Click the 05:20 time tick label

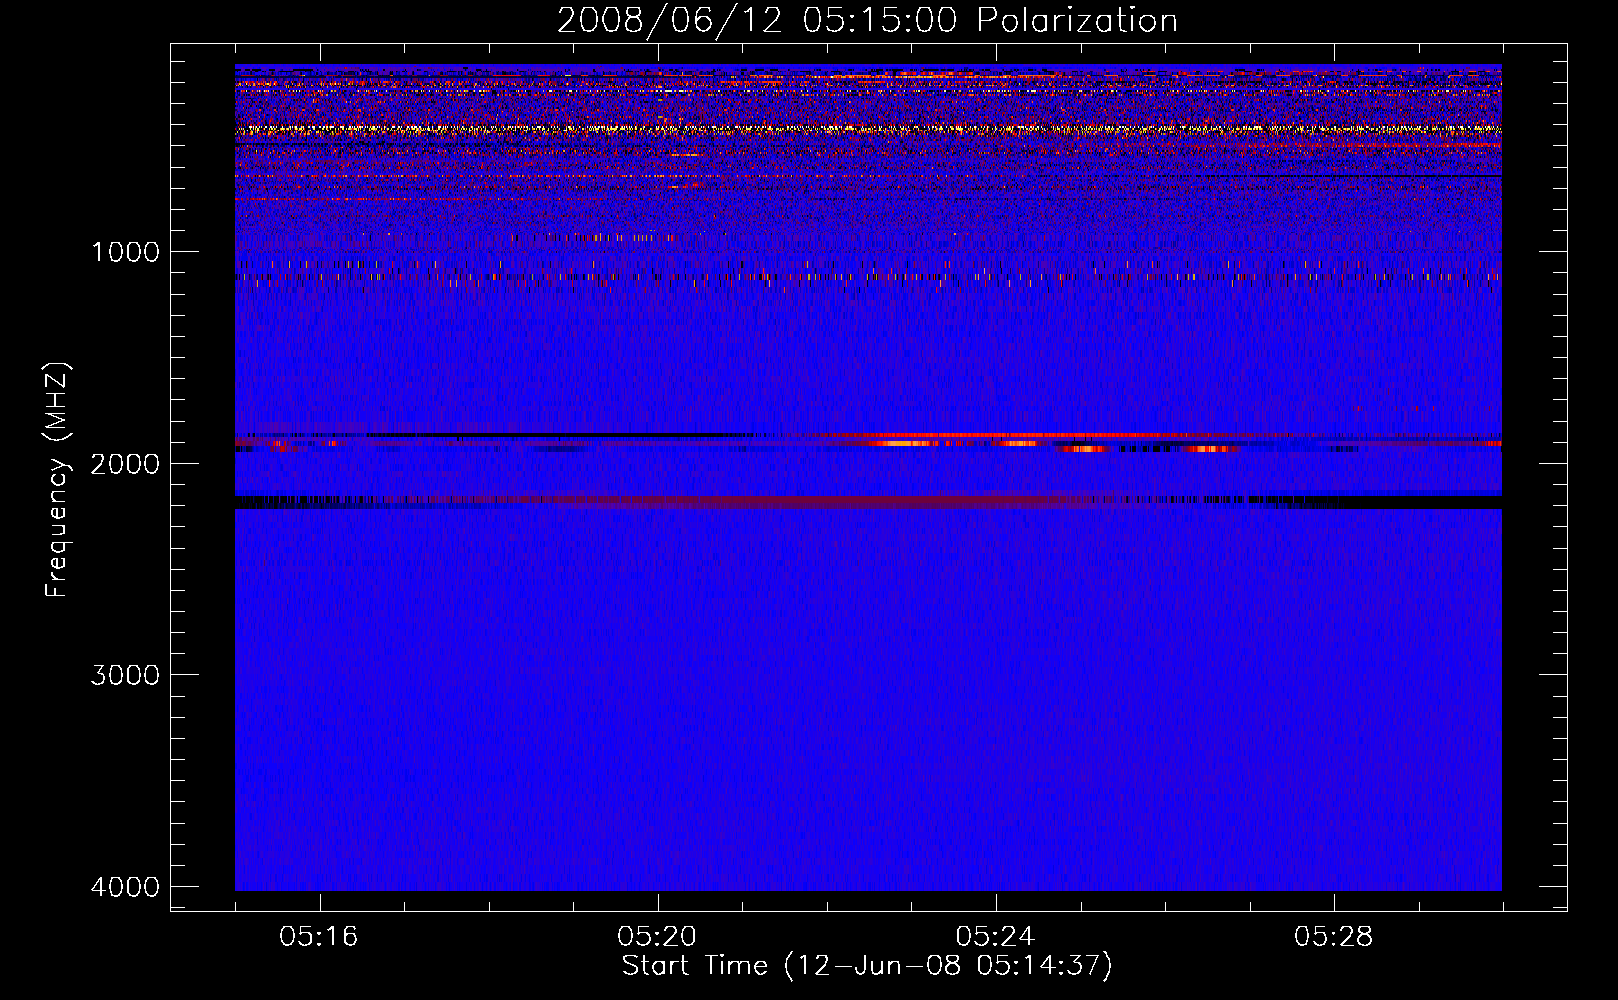click(657, 937)
